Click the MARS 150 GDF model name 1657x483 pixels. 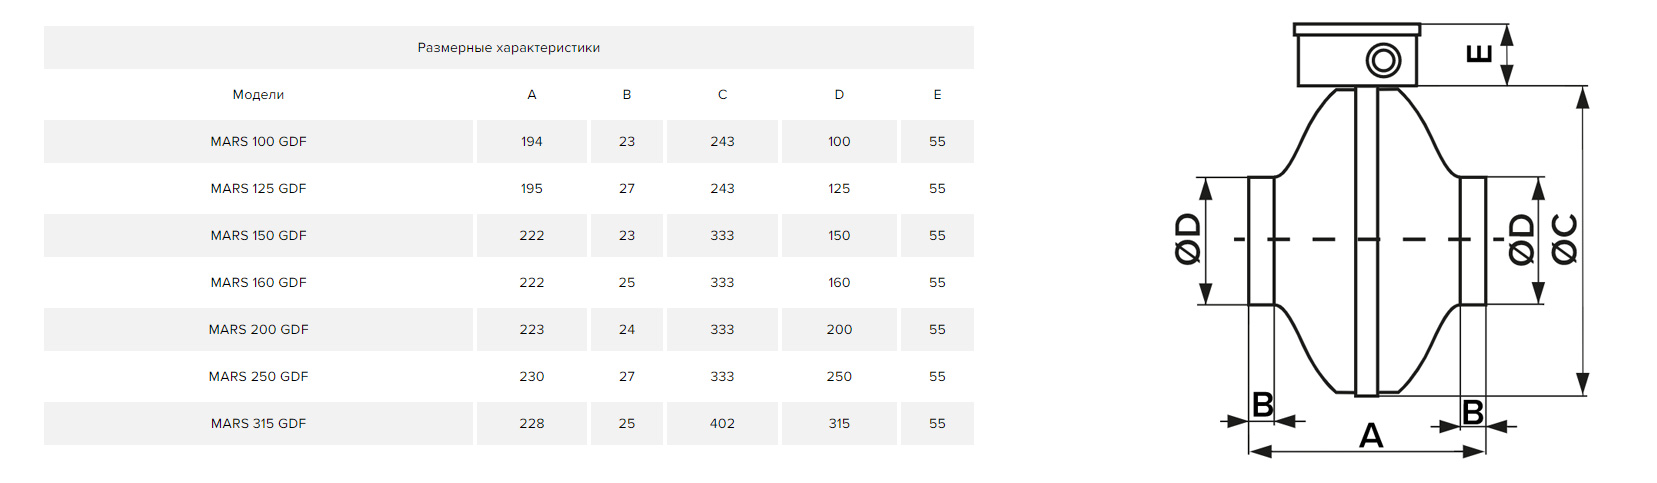pos(258,236)
